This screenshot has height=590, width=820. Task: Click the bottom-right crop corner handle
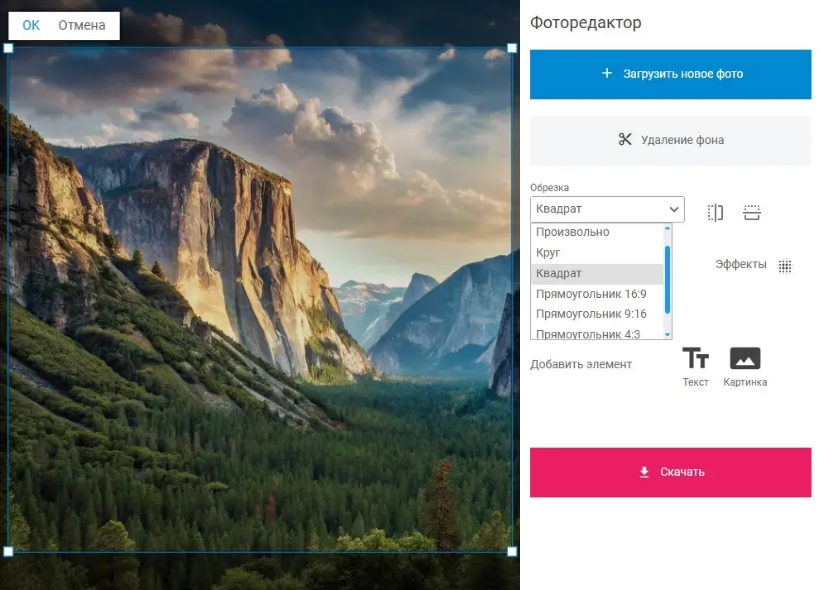coord(512,551)
